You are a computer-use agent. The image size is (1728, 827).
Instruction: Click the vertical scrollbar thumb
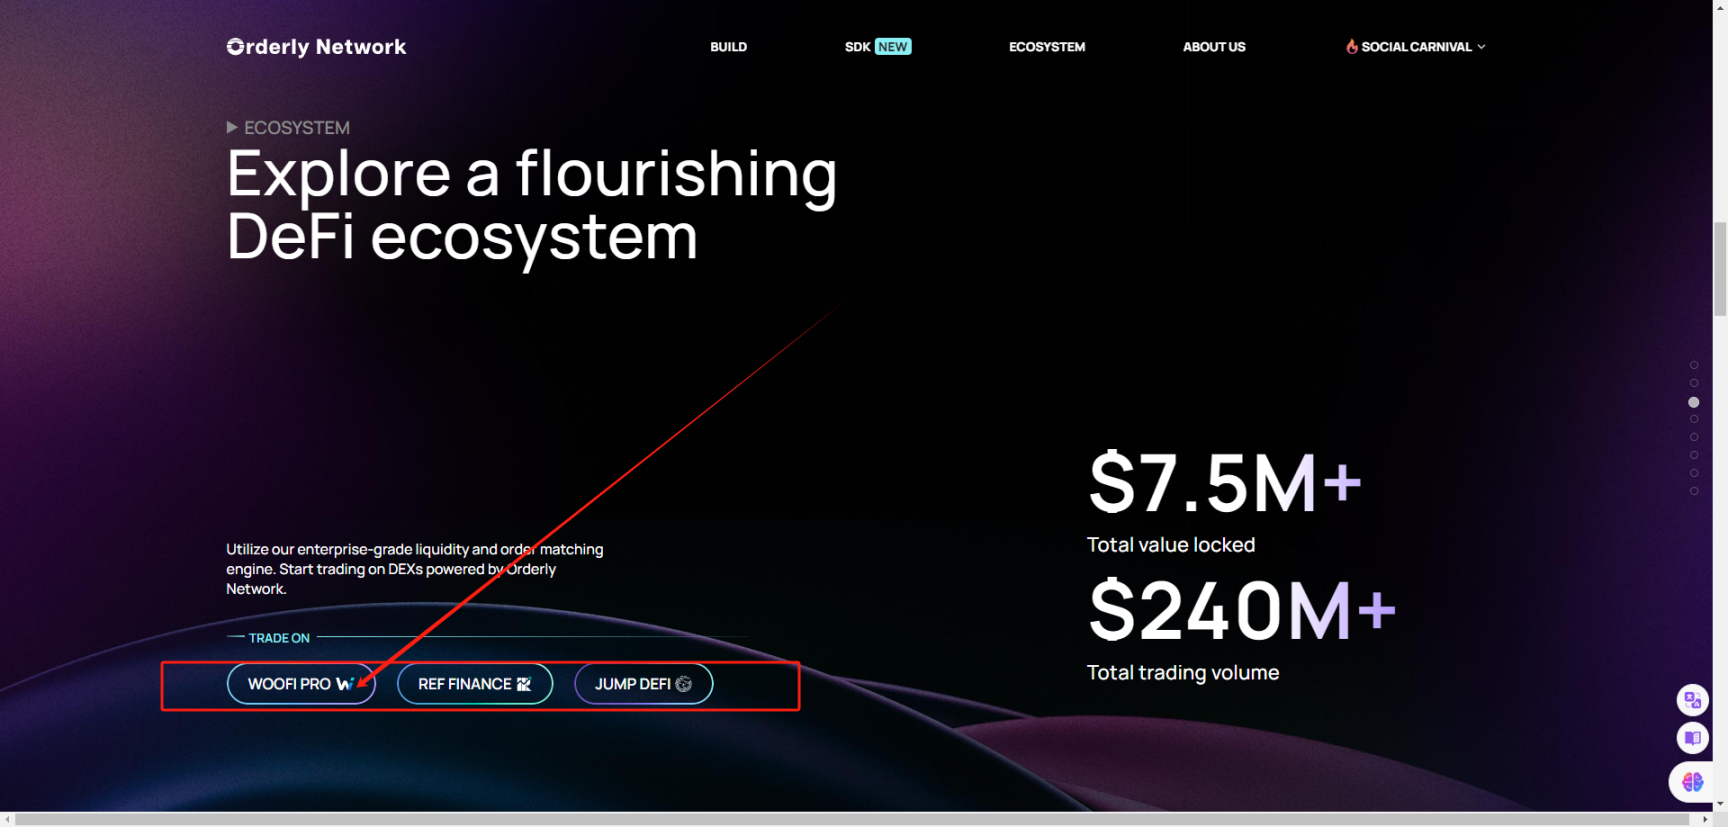[1720, 268]
